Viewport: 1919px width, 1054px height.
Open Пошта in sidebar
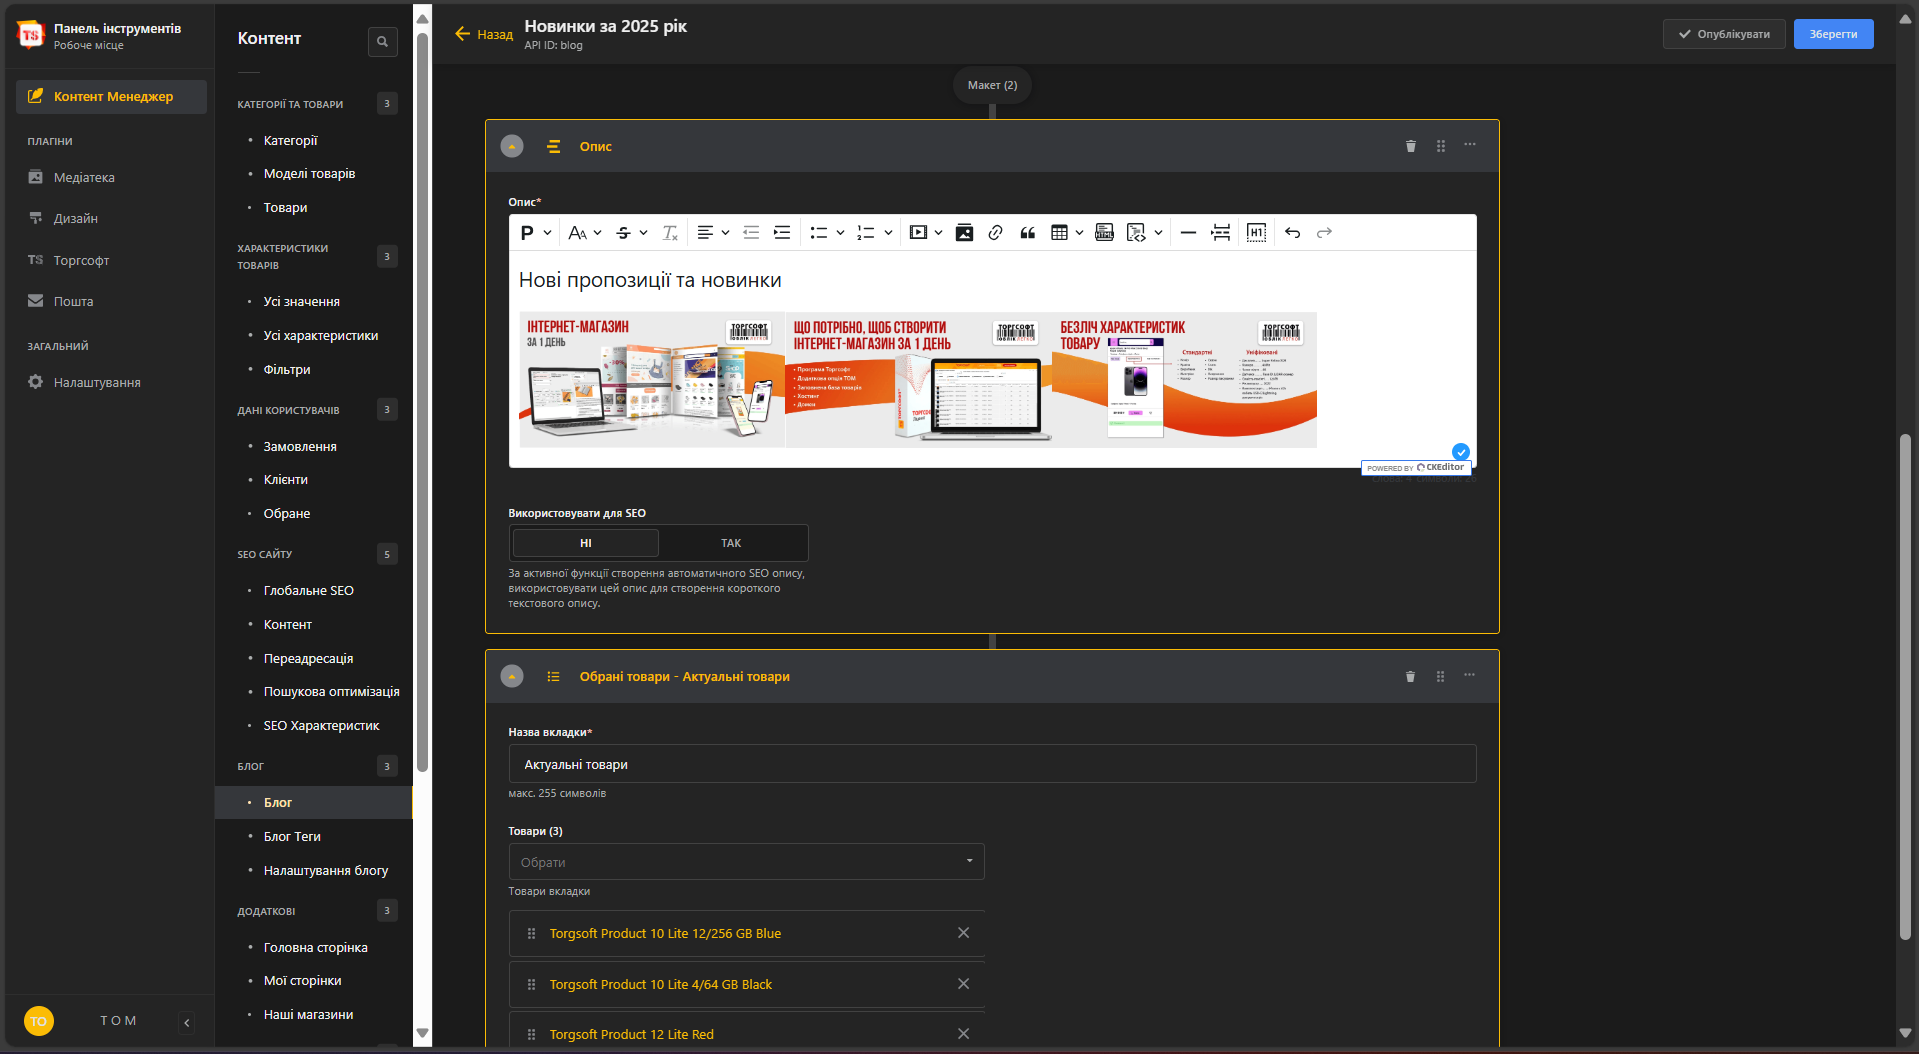click(73, 301)
